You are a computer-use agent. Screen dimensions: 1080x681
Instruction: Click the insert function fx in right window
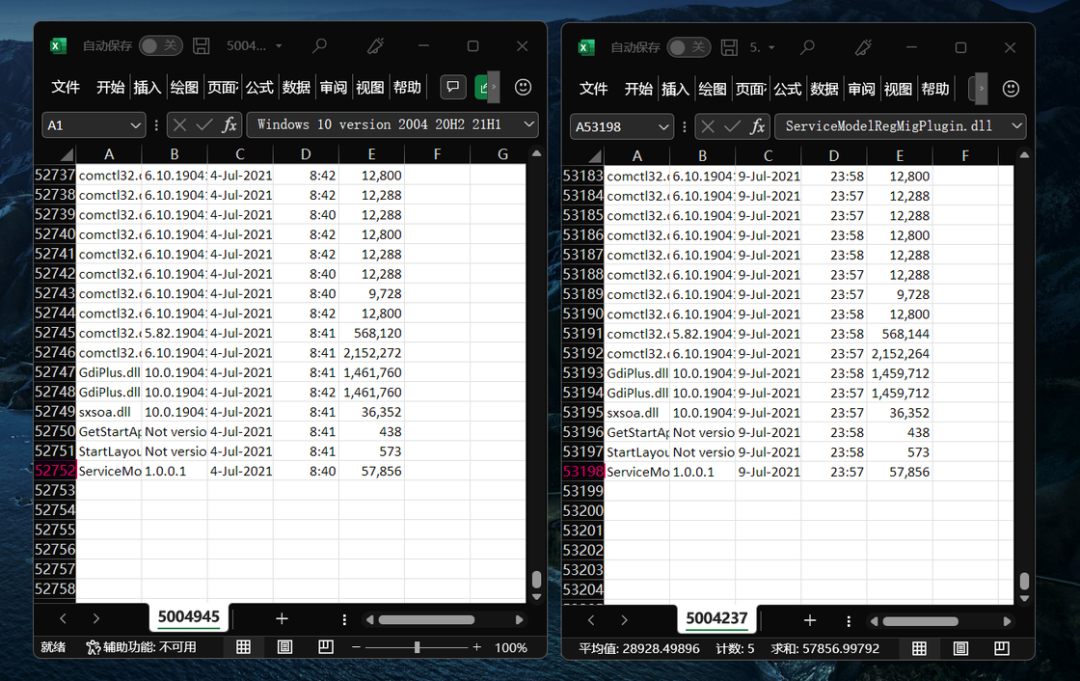point(758,126)
